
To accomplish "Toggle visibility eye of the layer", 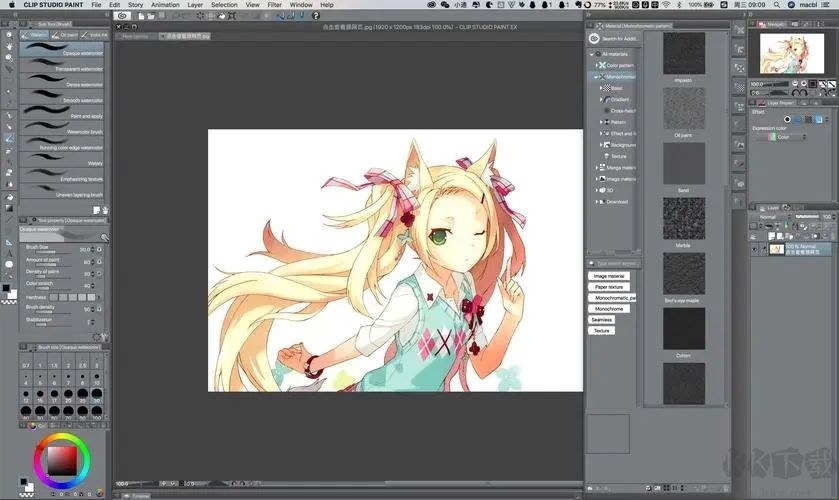I will 755,248.
